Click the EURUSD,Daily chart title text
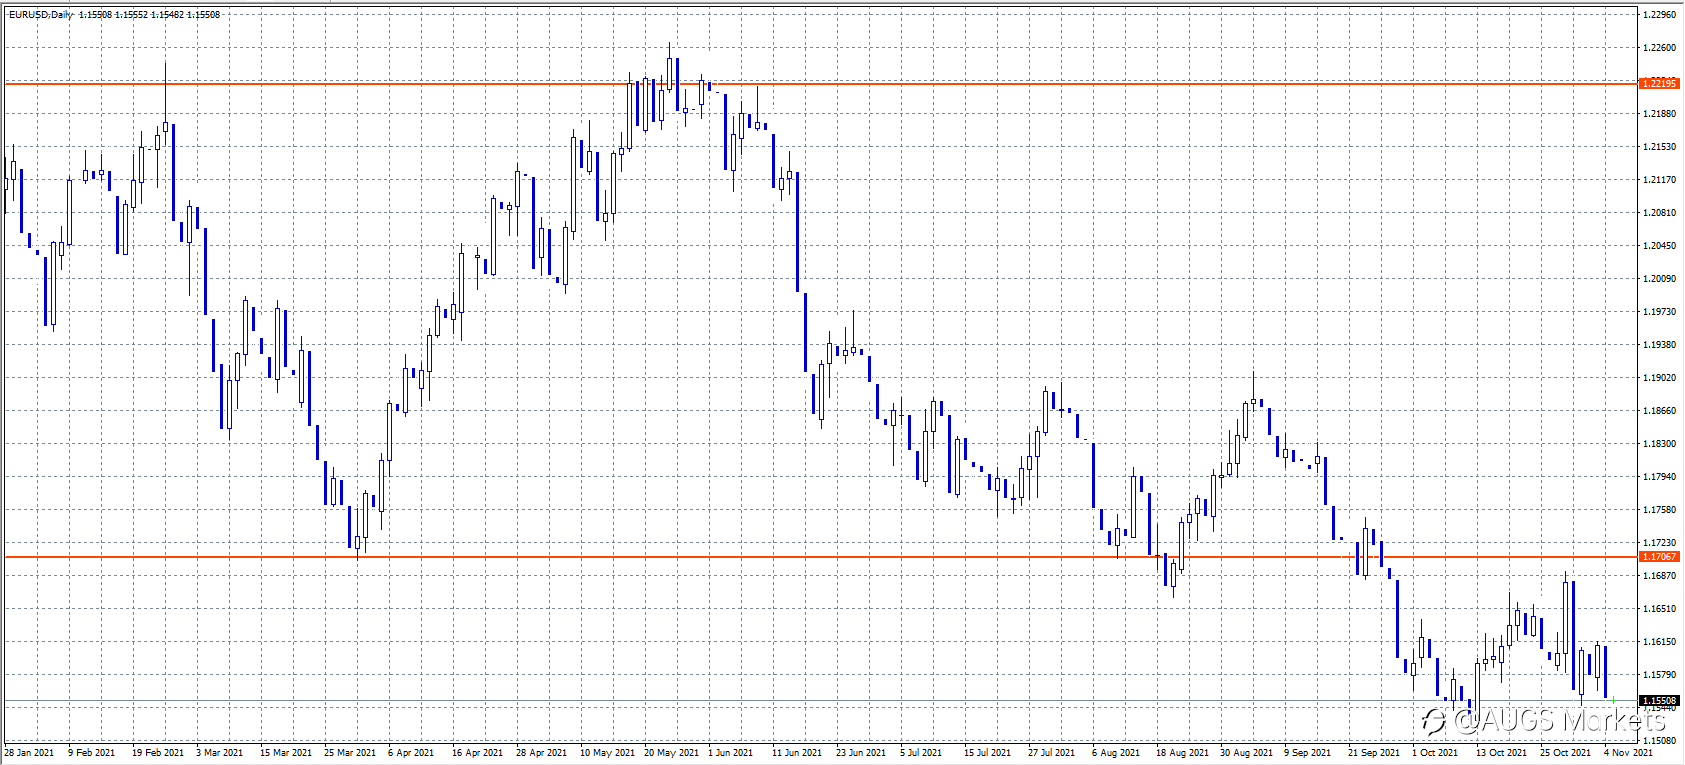 tap(41, 15)
